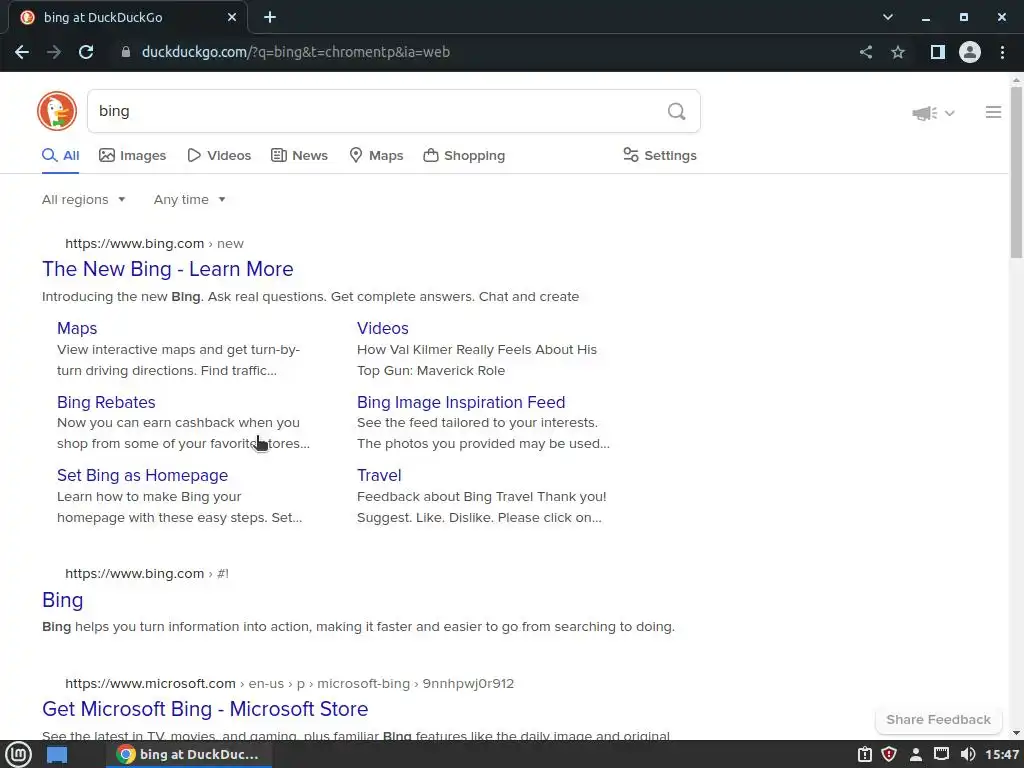Open the tab search chevron

[888, 18]
